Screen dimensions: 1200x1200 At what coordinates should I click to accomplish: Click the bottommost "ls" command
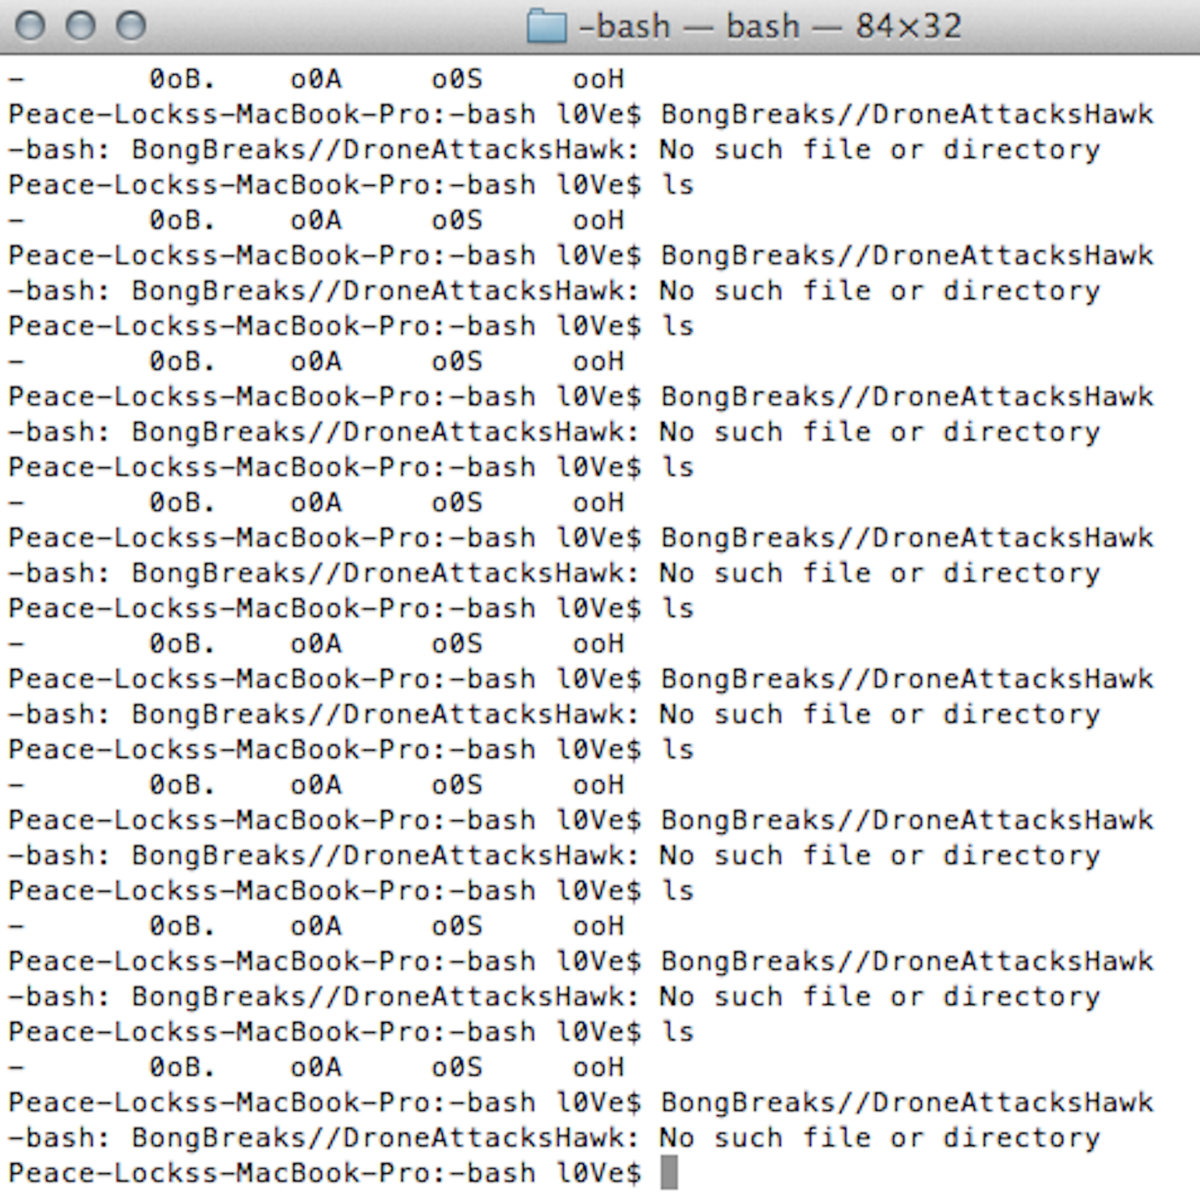tap(677, 1032)
